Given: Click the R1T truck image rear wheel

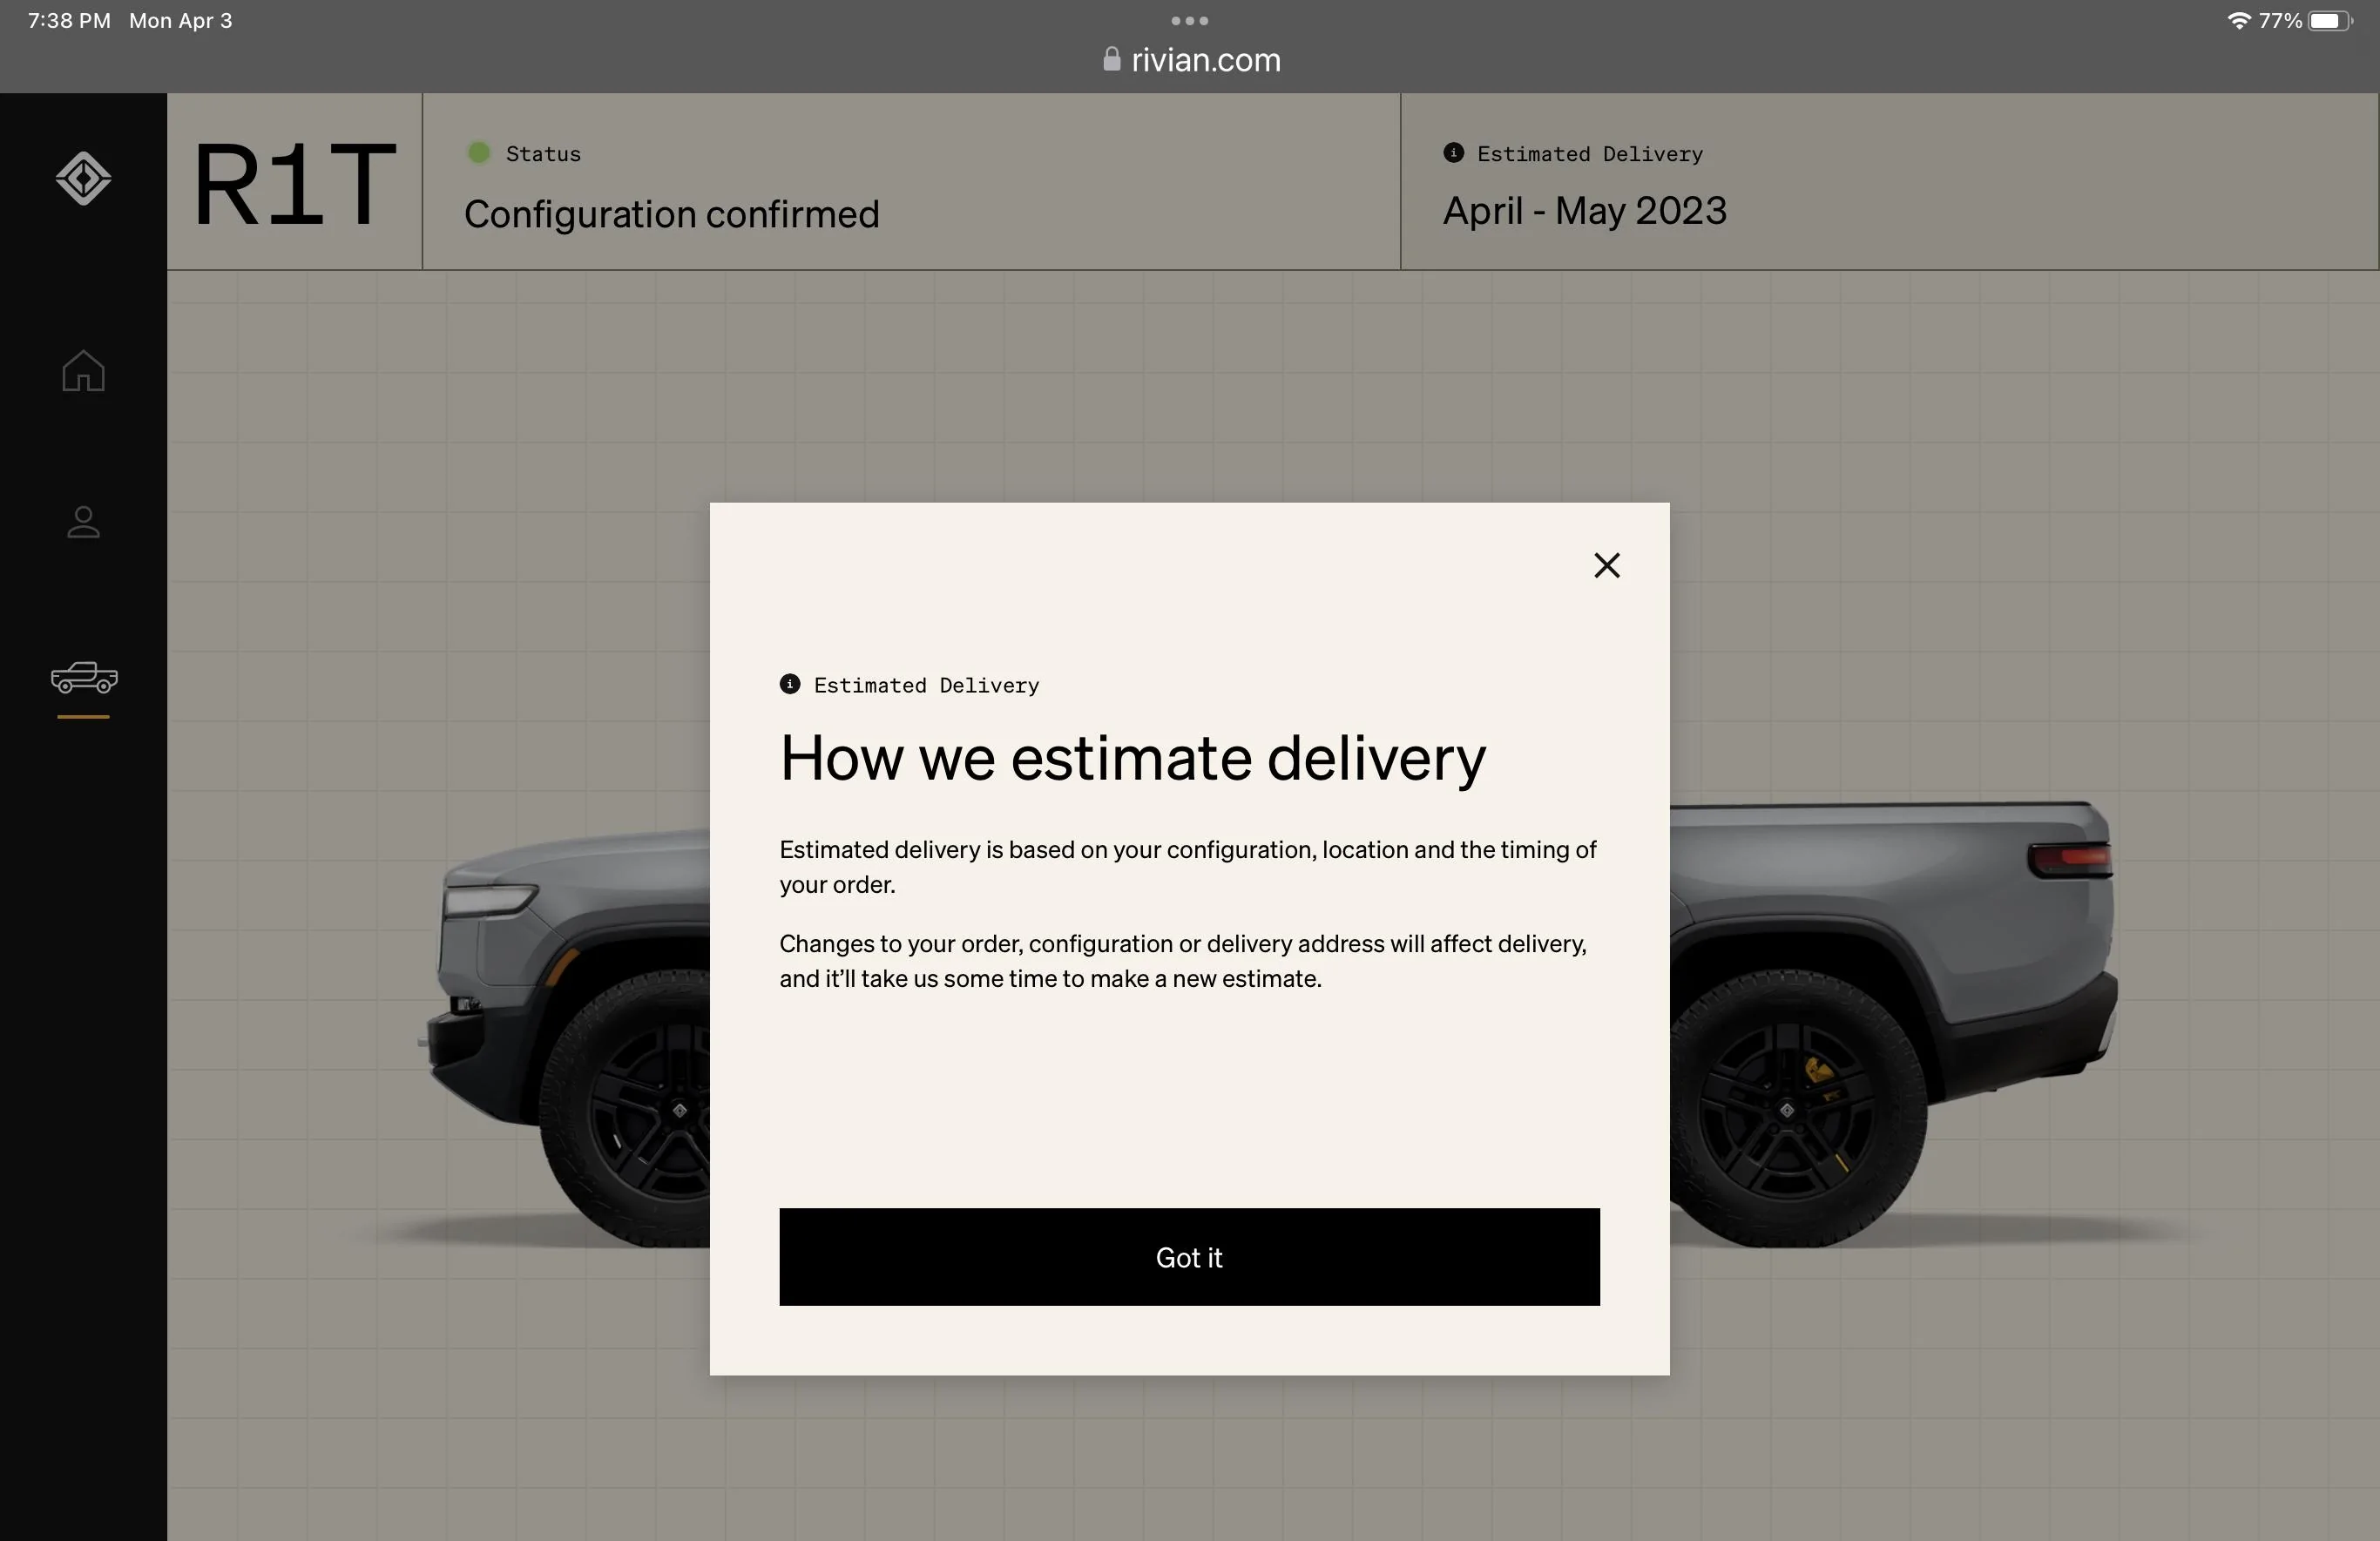Looking at the screenshot, I should (1787, 1109).
